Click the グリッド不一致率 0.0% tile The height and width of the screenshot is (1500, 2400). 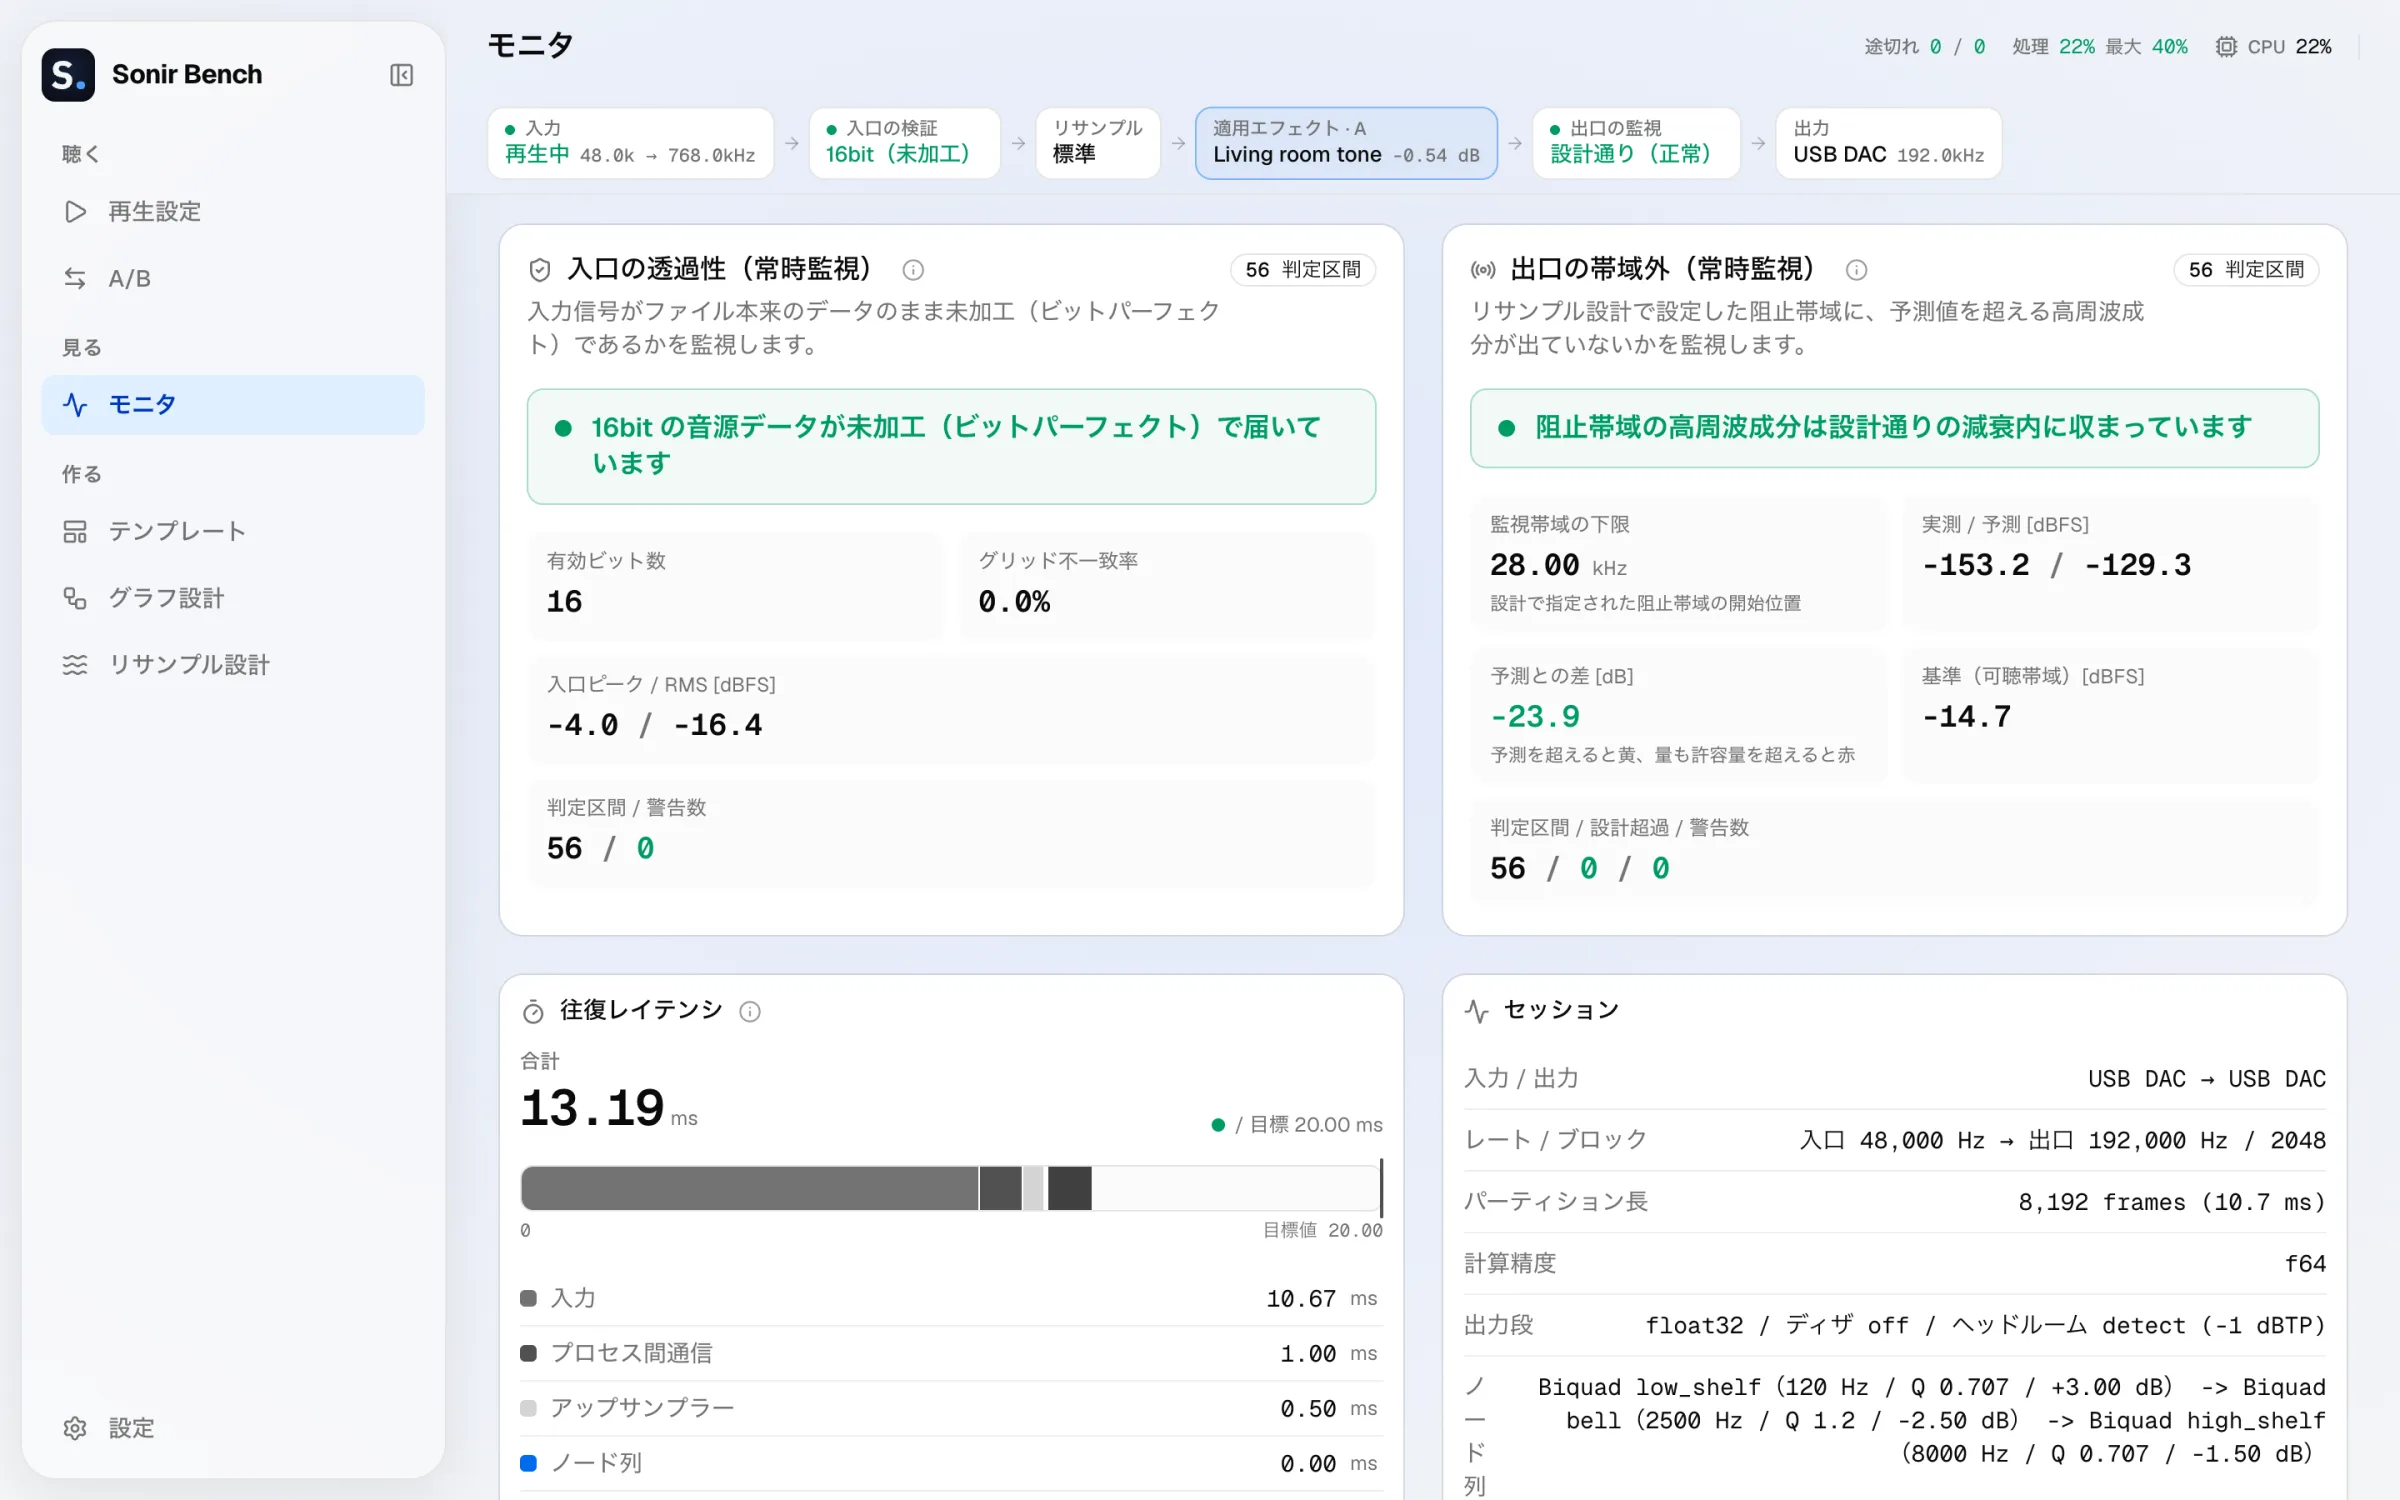click(1167, 585)
